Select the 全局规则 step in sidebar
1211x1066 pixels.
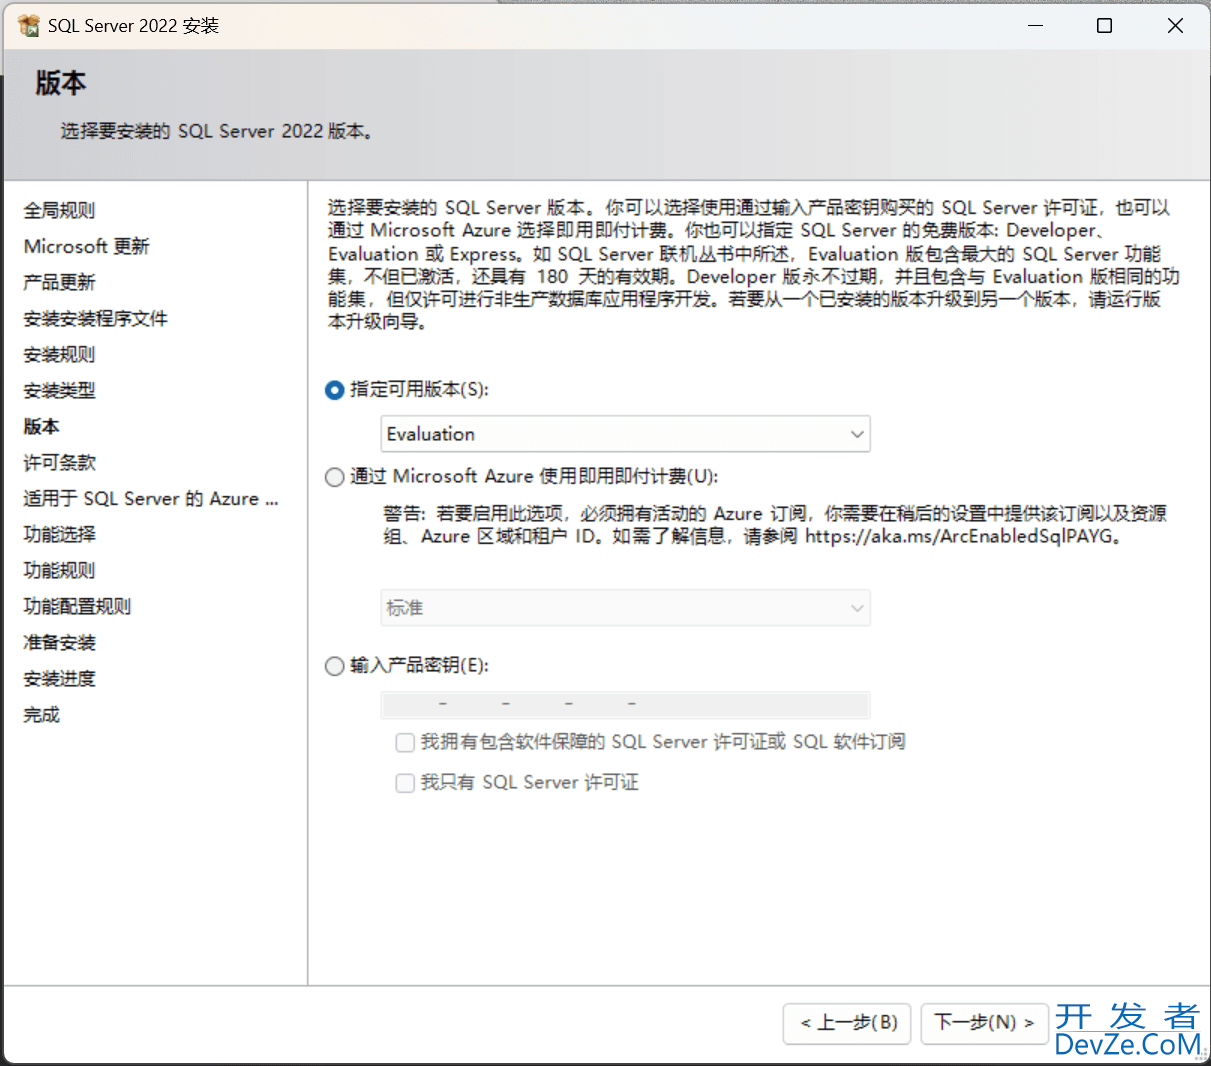(60, 210)
